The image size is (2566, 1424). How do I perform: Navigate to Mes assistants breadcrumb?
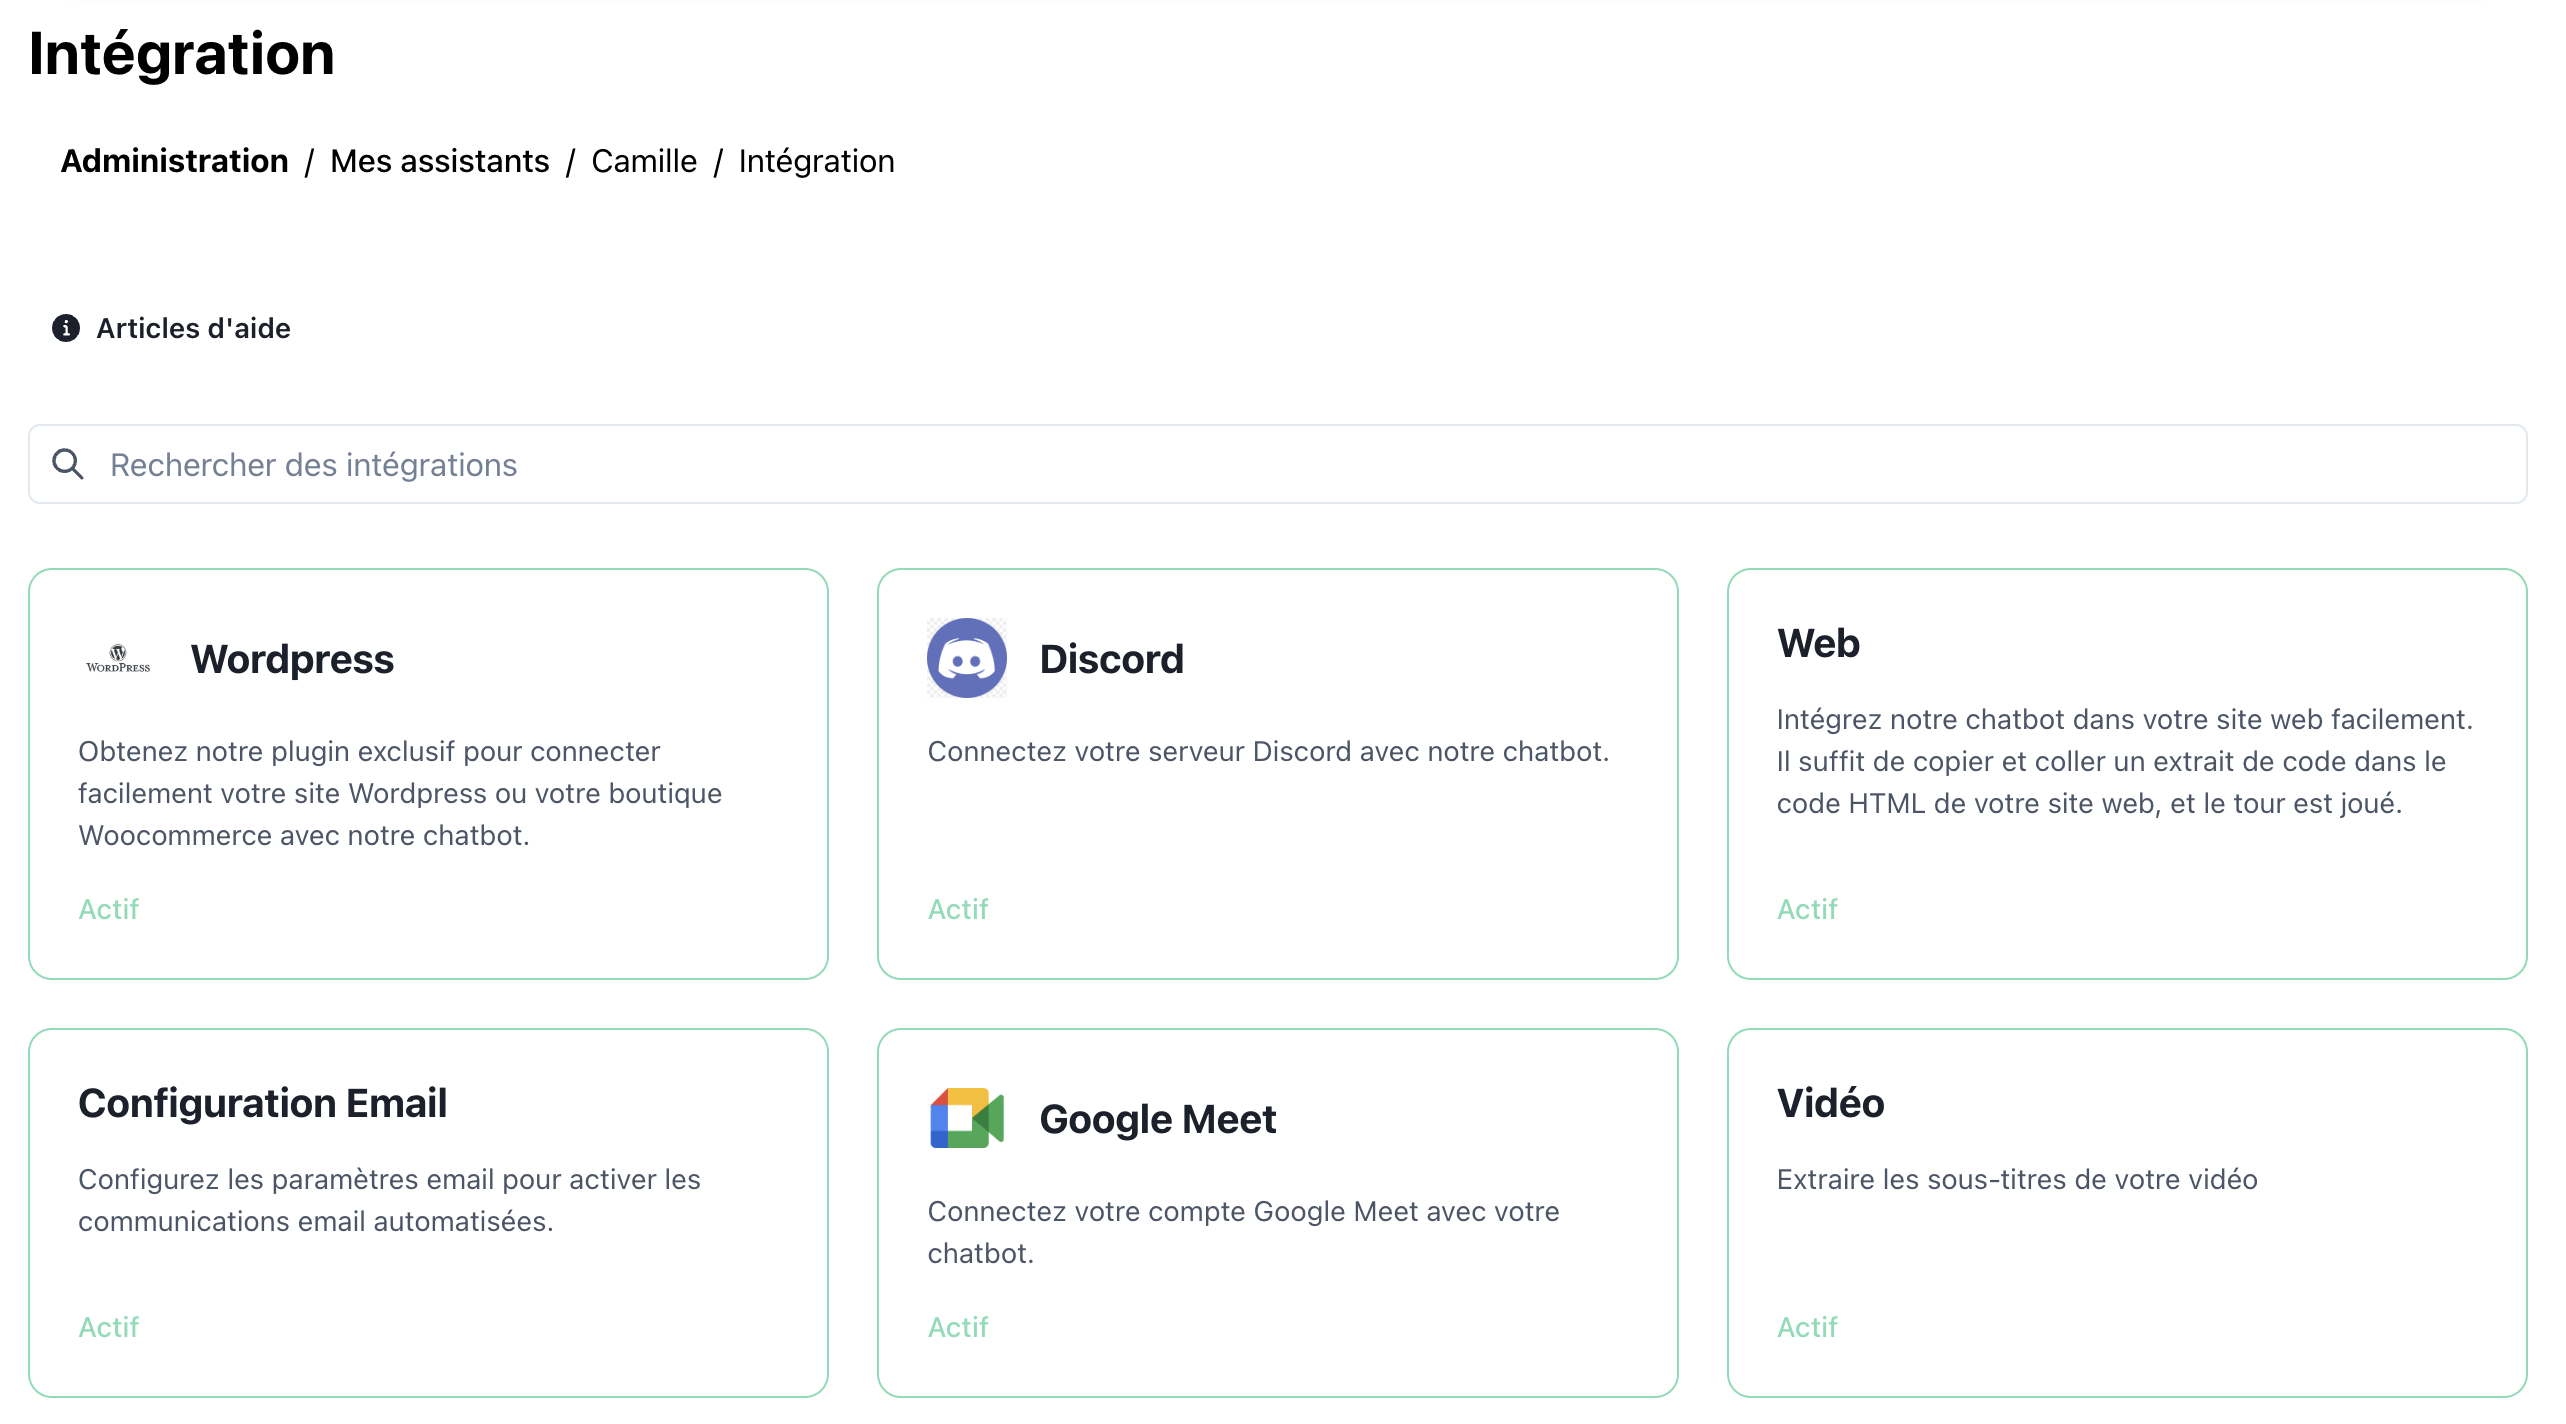tap(439, 161)
